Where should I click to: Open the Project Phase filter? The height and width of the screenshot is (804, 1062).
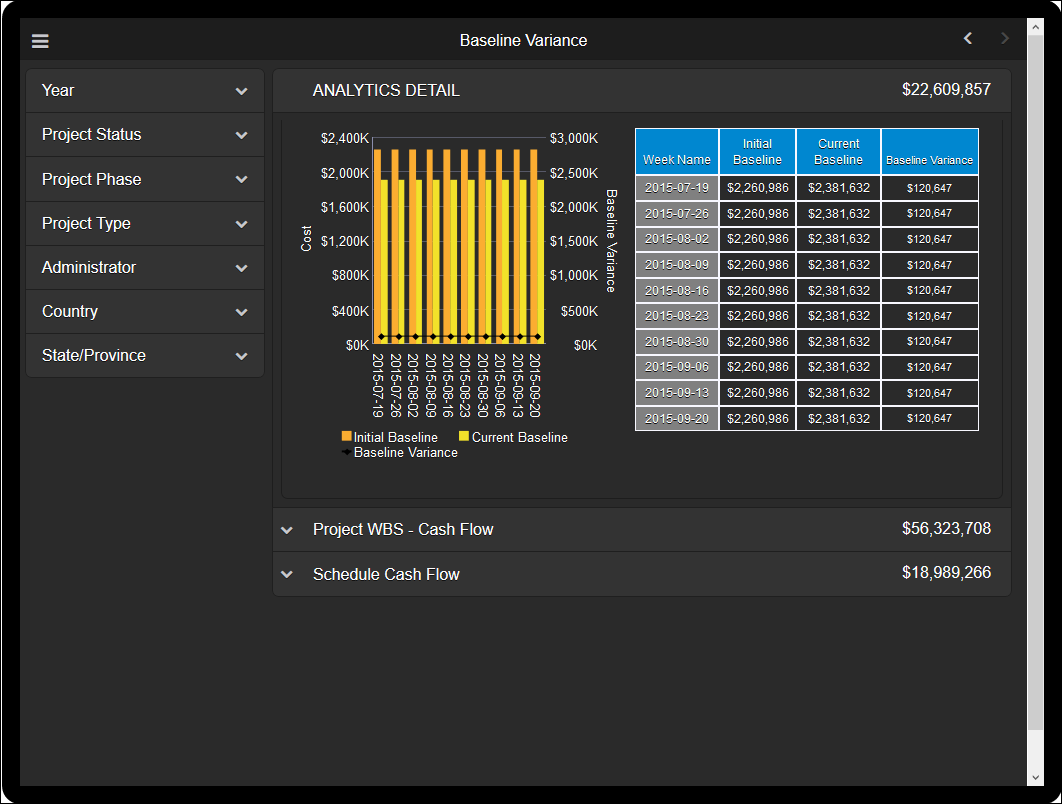(x=145, y=180)
